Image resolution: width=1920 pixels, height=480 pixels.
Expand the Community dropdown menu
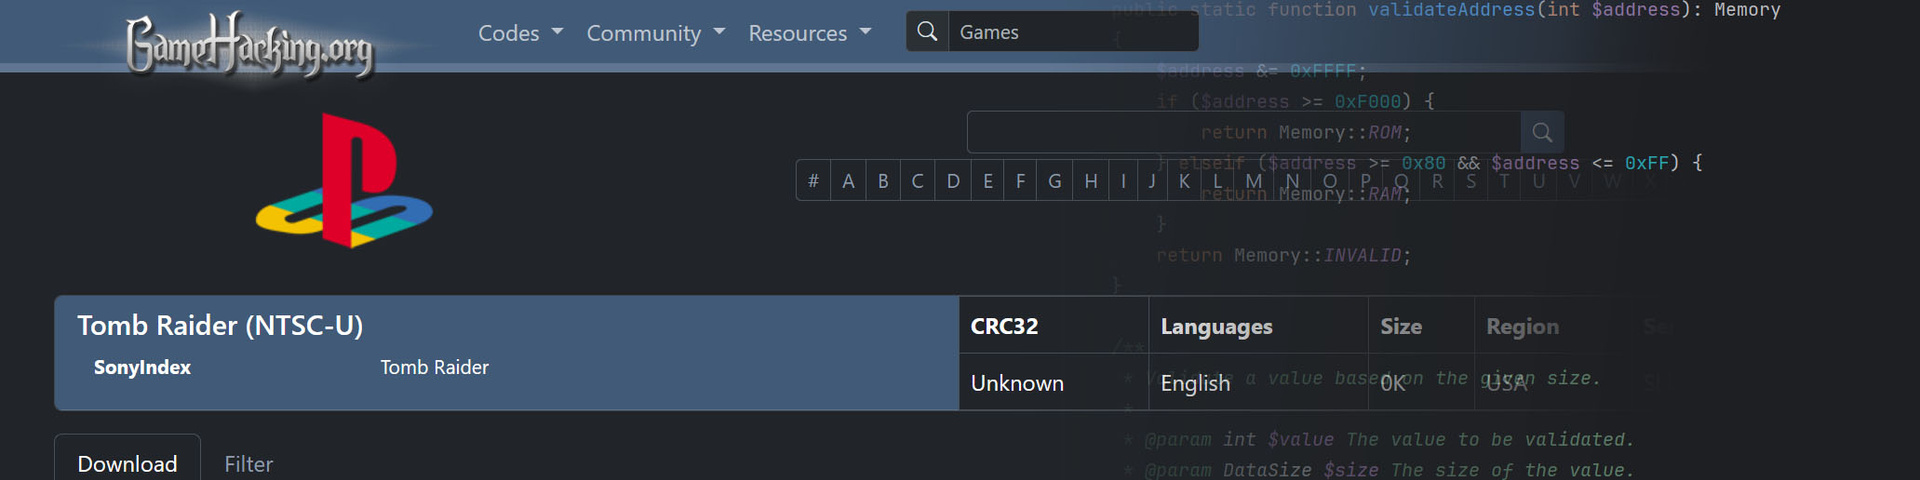(x=655, y=33)
